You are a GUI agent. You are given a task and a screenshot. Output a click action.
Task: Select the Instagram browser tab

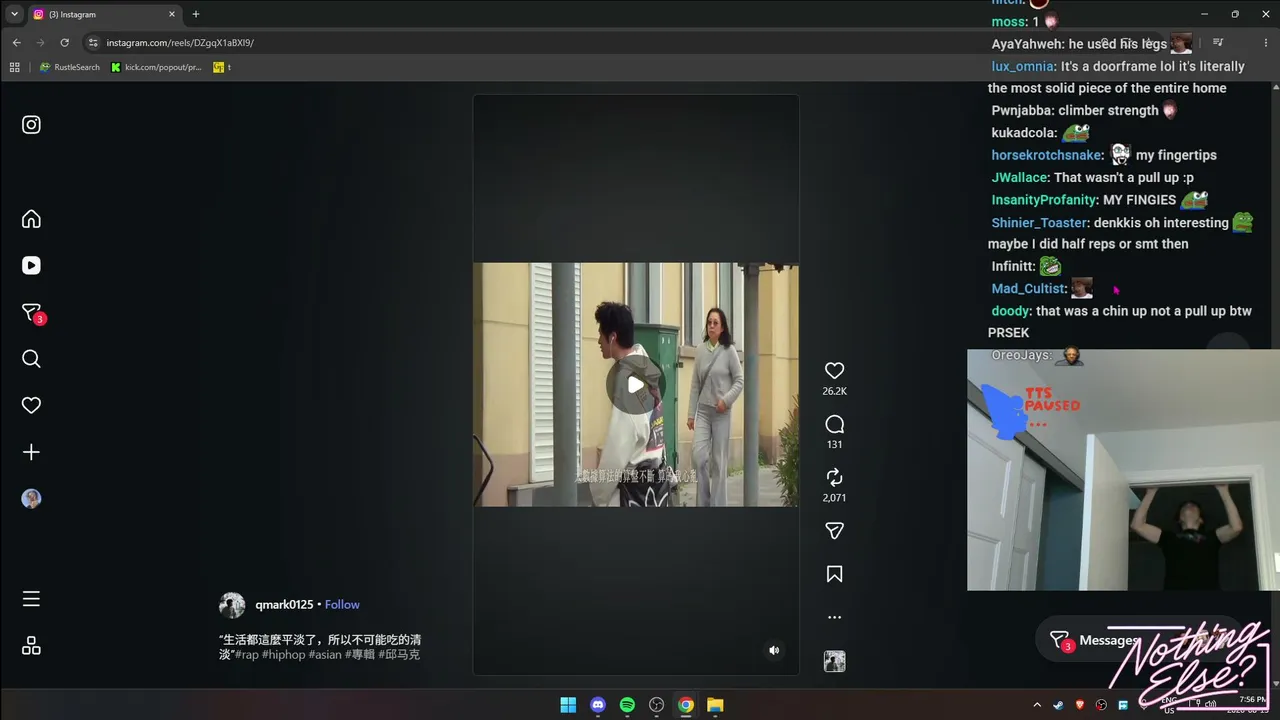pos(104,14)
